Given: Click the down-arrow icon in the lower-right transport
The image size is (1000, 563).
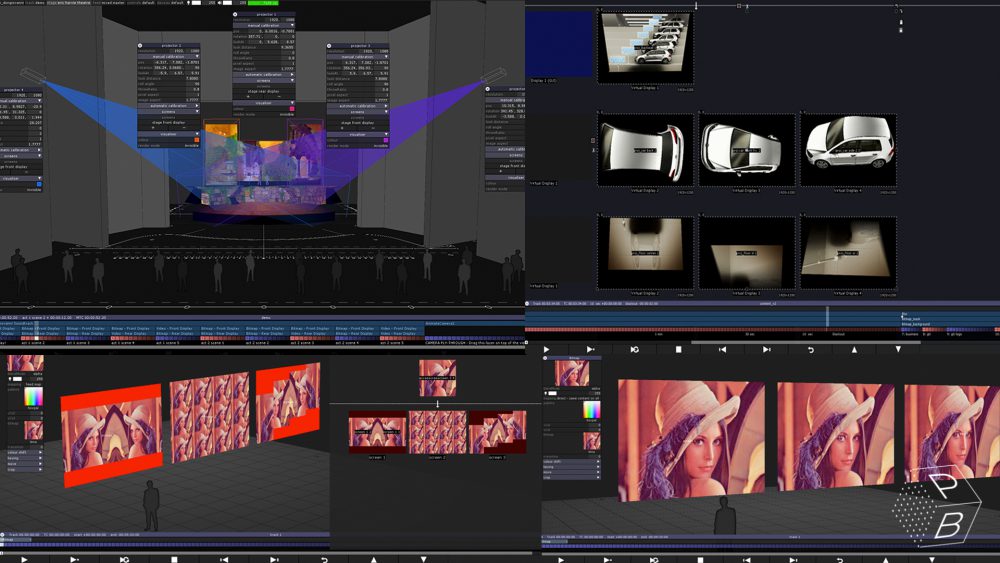Looking at the screenshot, I should [932, 560].
